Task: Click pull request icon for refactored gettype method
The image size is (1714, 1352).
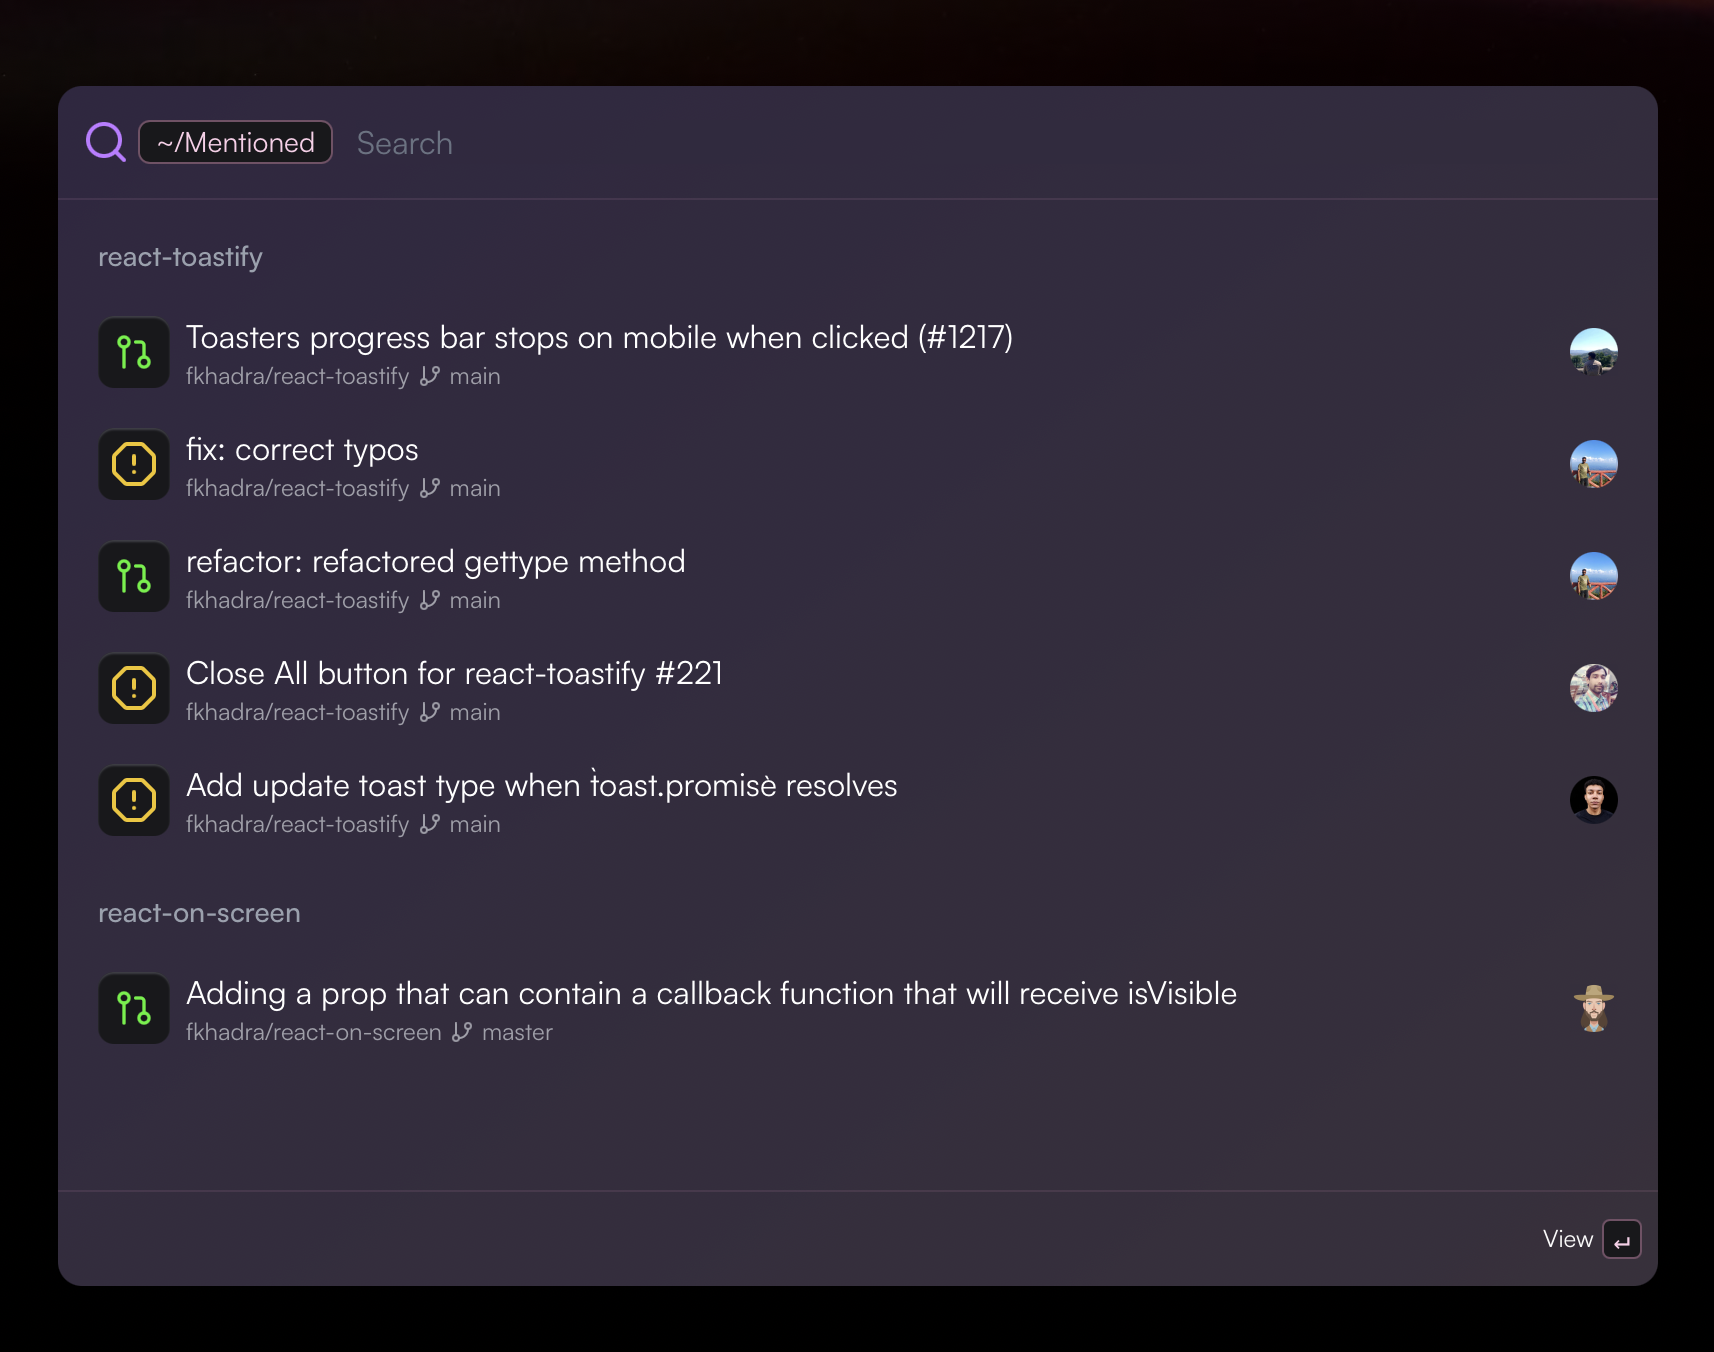Action: tap(134, 577)
